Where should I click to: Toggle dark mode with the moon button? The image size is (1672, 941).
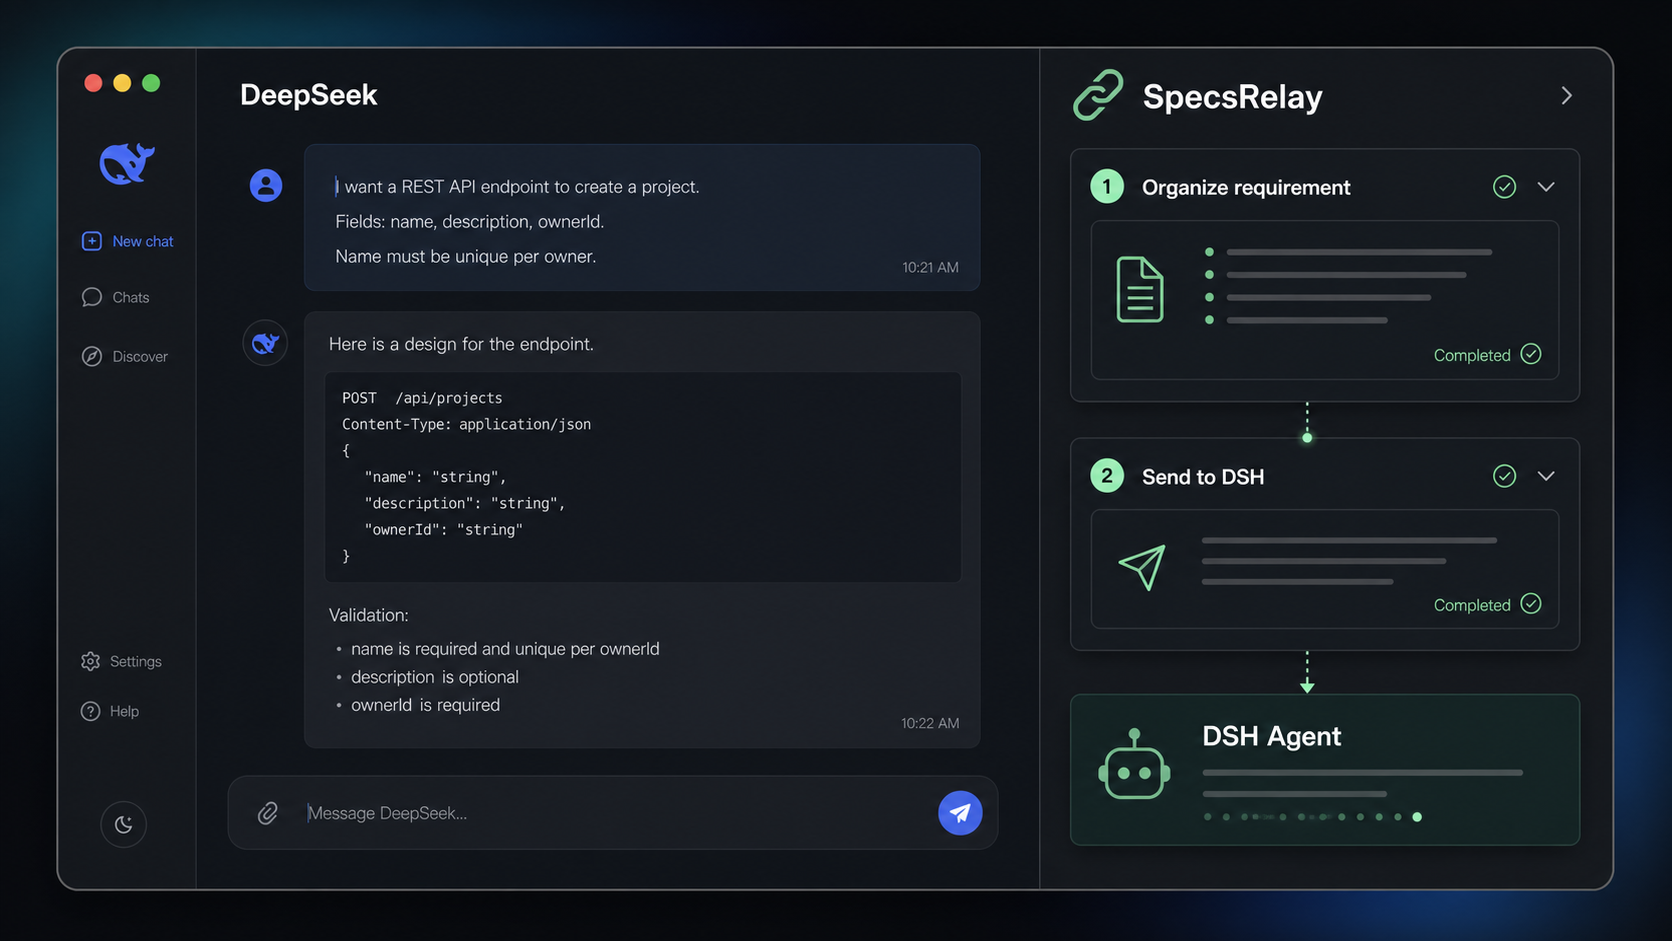point(124,824)
